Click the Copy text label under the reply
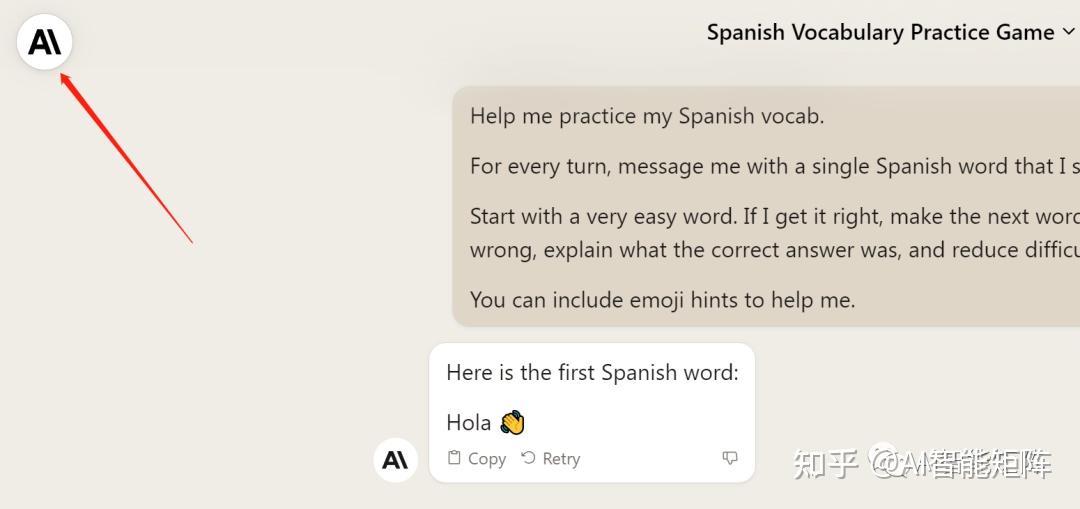The width and height of the screenshot is (1080, 509). click(x=487, y=459)
